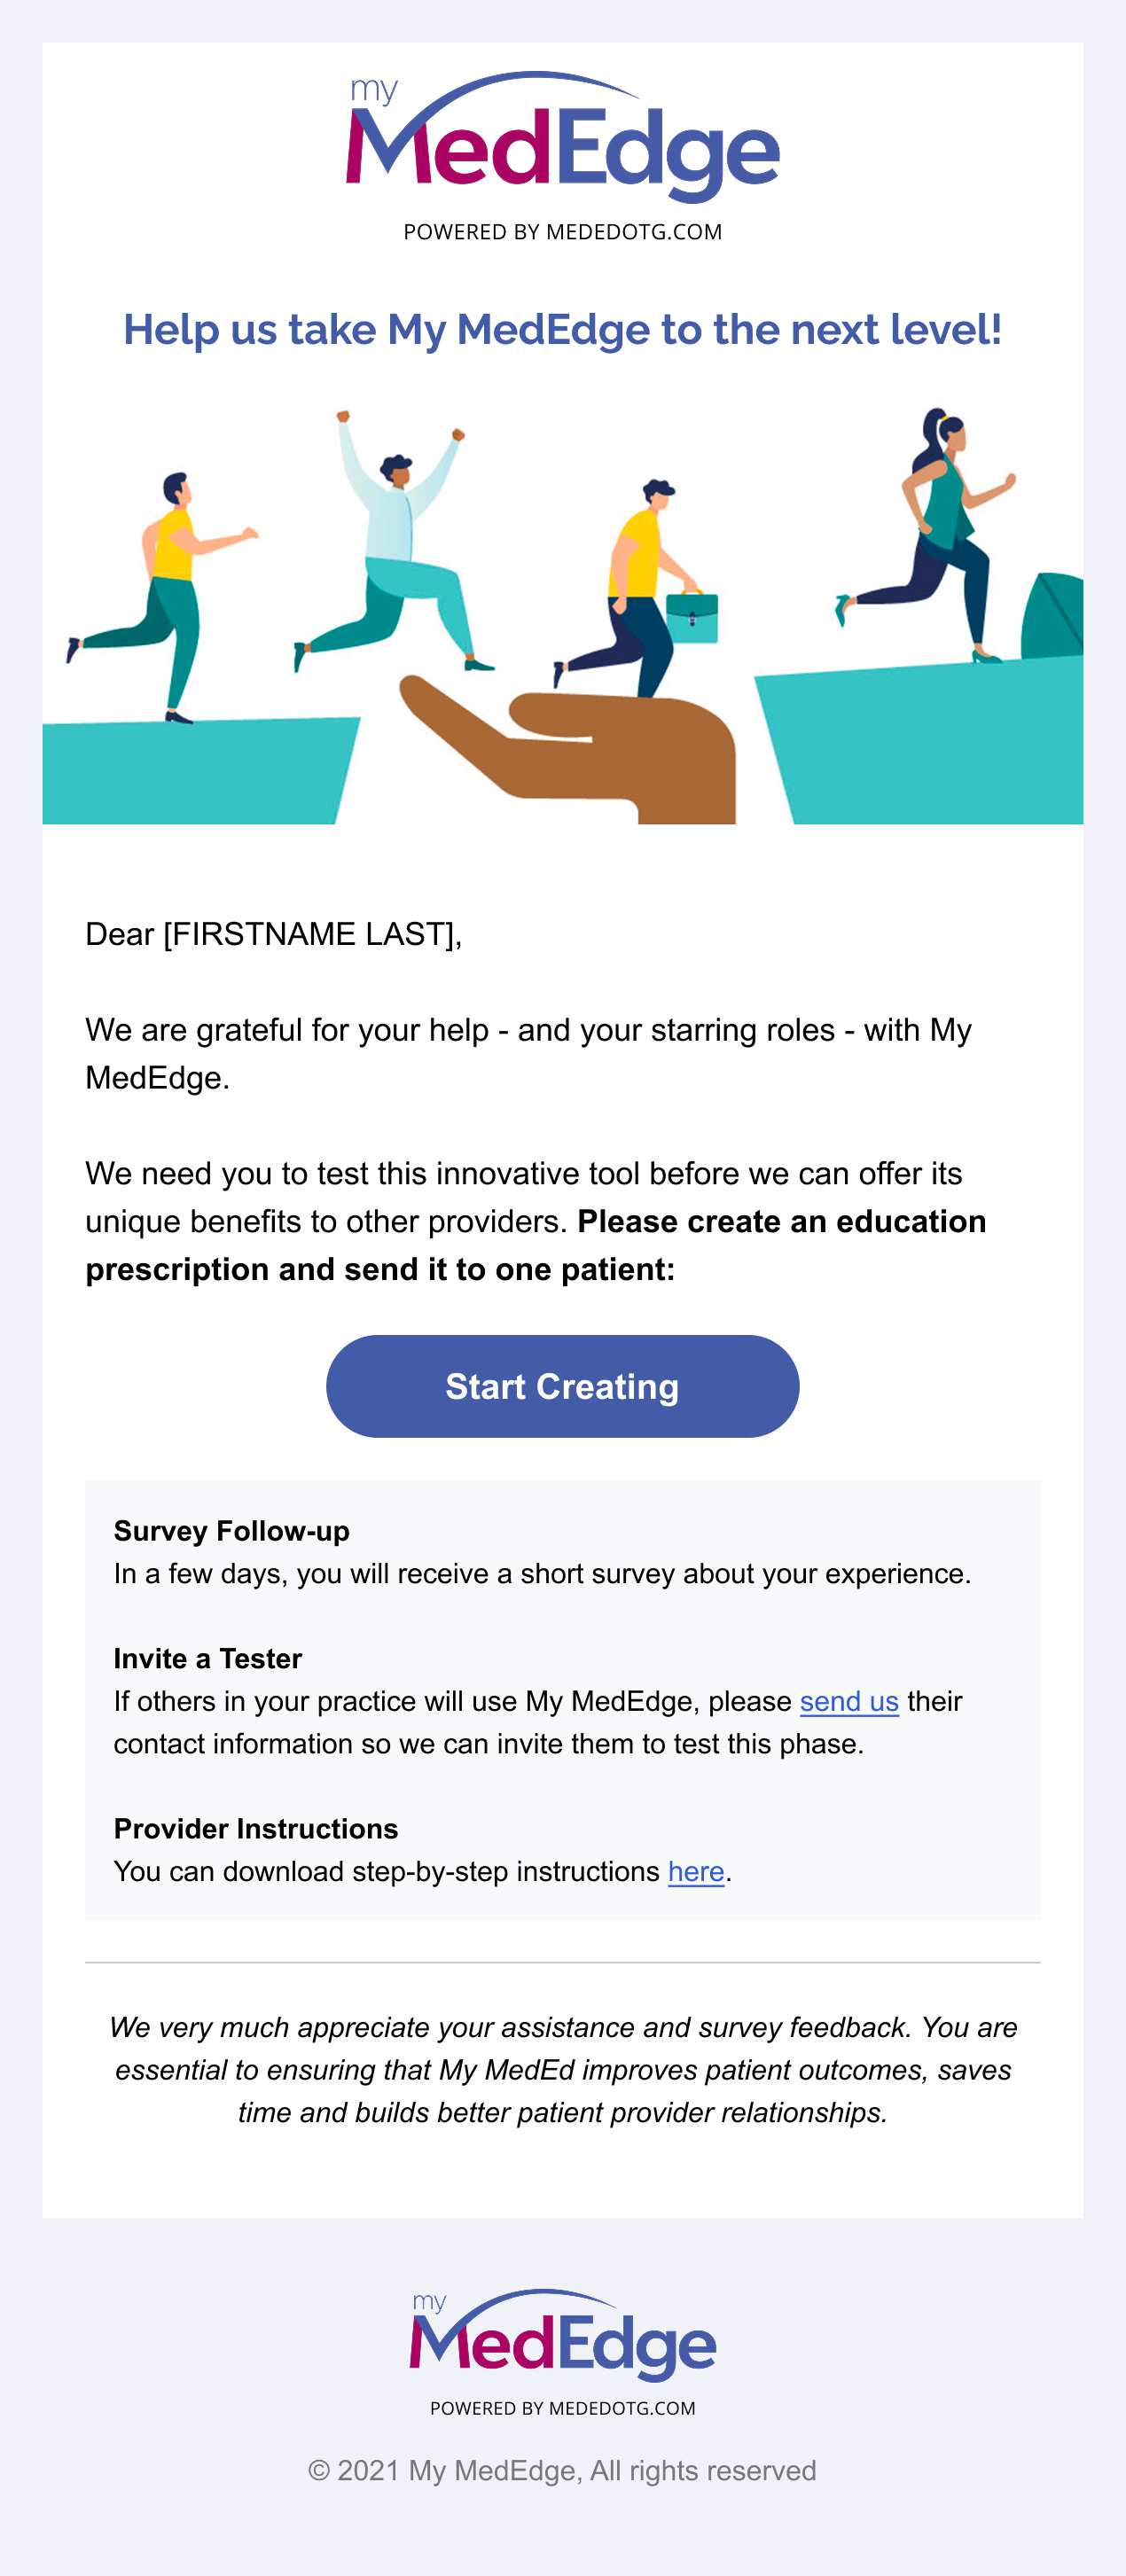Click the footer My MedEdge logo

[562, 2340]
